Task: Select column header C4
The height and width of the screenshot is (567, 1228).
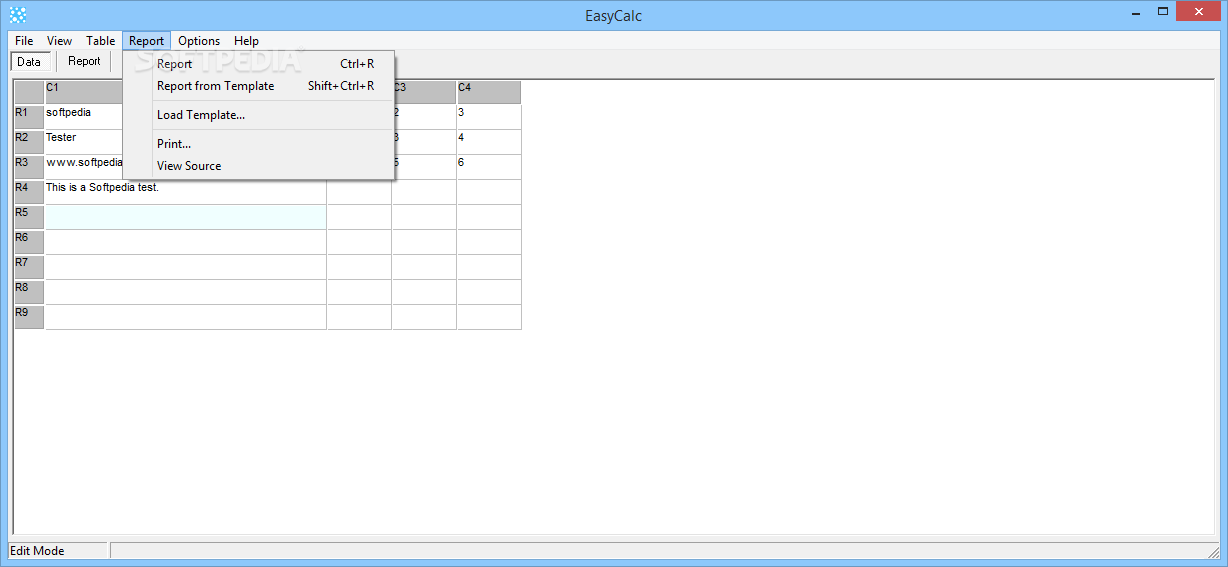Action: tap(489, 92)
